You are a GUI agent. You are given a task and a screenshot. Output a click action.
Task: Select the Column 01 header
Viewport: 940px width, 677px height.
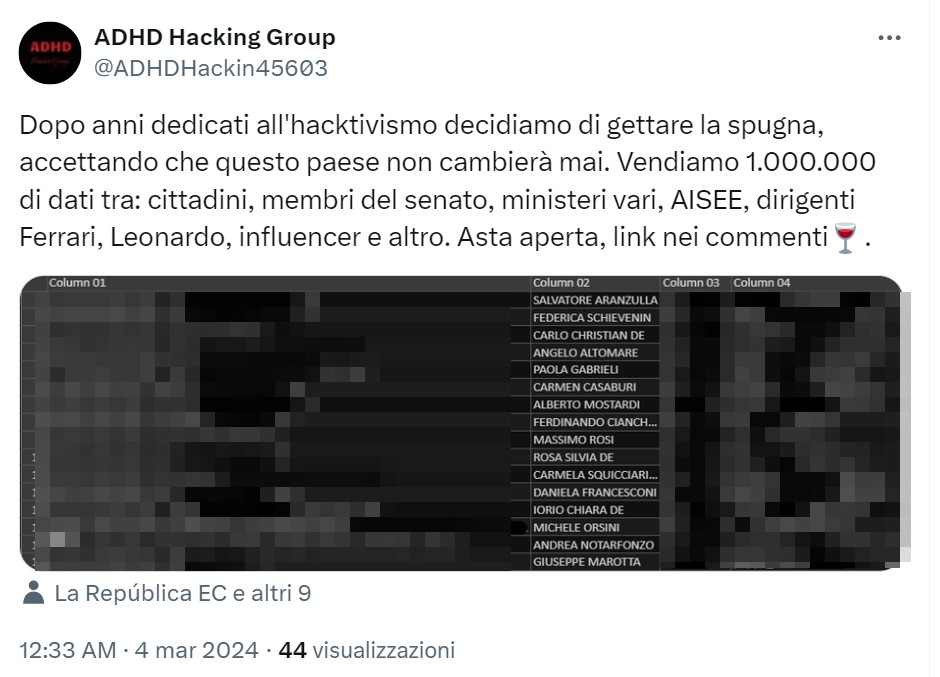point(77,282)
